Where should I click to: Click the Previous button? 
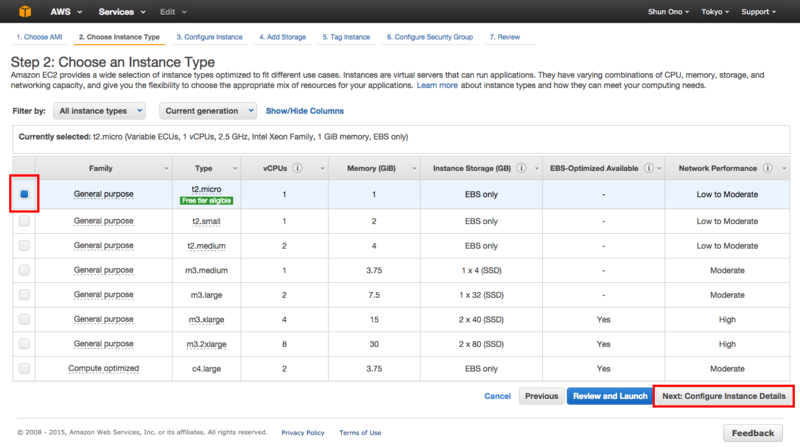pos(541,396)
